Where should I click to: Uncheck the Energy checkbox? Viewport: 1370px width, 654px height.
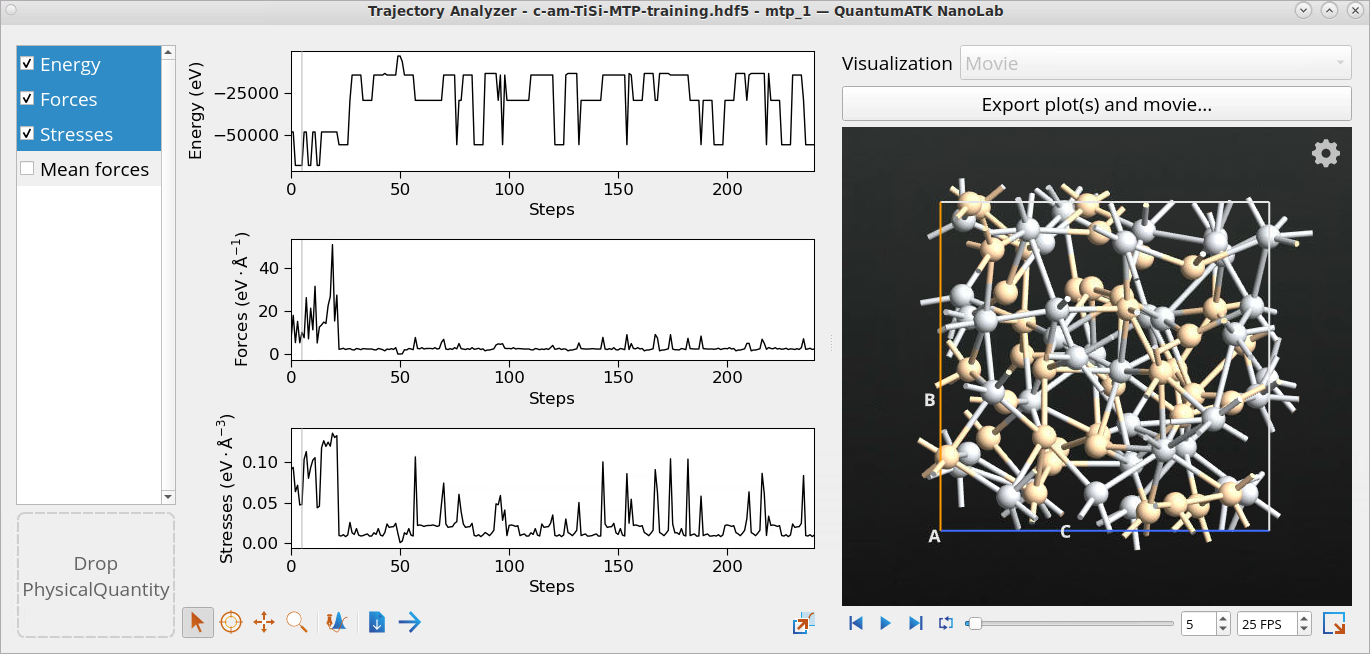pos(27,63)
